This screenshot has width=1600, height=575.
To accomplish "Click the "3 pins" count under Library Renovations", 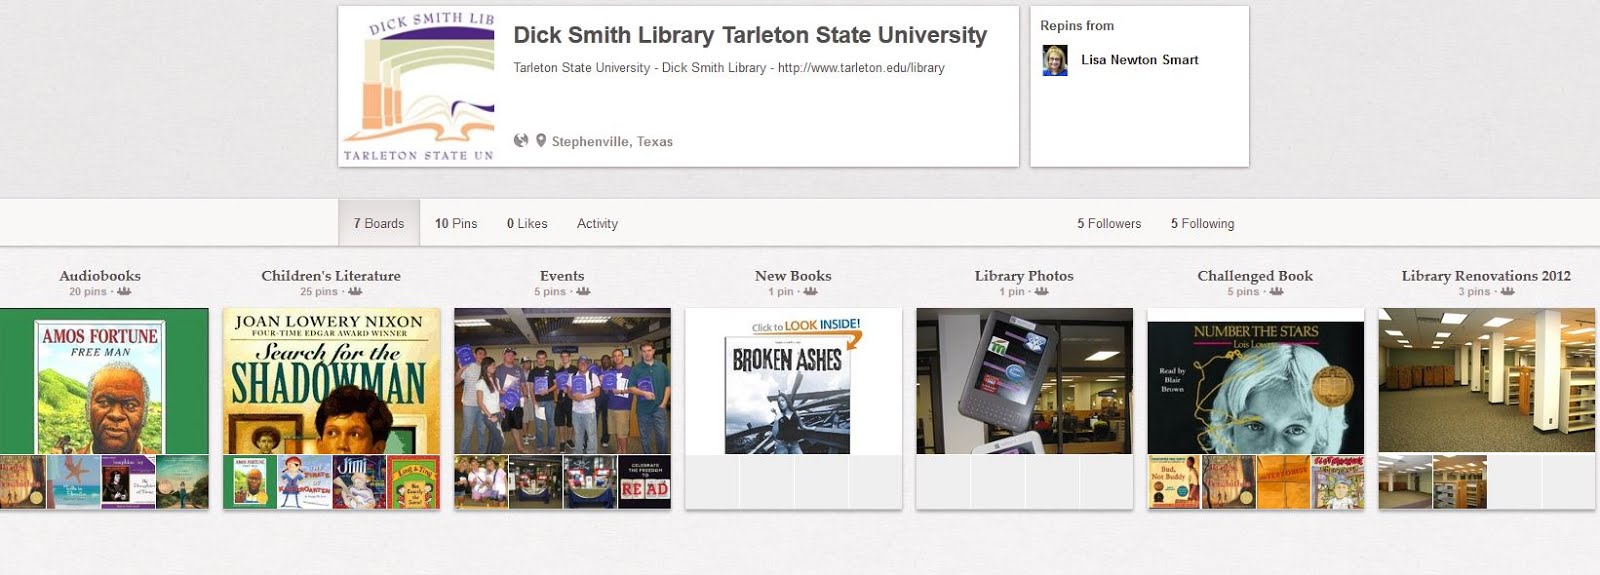I will (1474, 292).
